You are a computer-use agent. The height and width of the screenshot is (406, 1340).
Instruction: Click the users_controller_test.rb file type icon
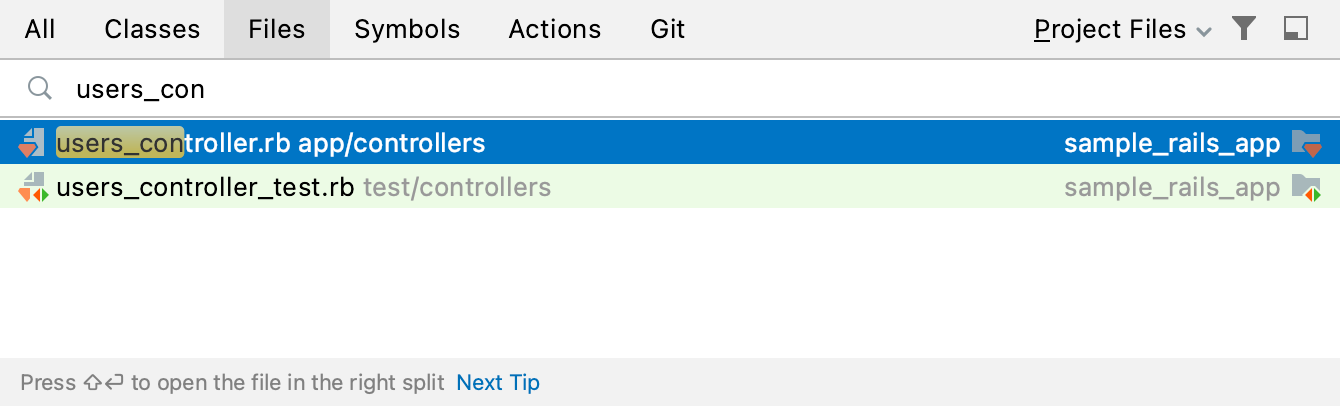tap(32, 187)
